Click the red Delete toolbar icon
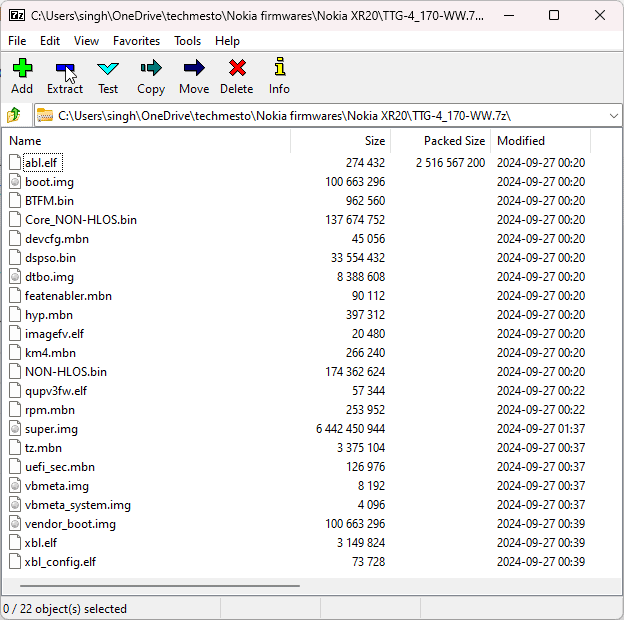Screen dimensions: 624x620 237,76
